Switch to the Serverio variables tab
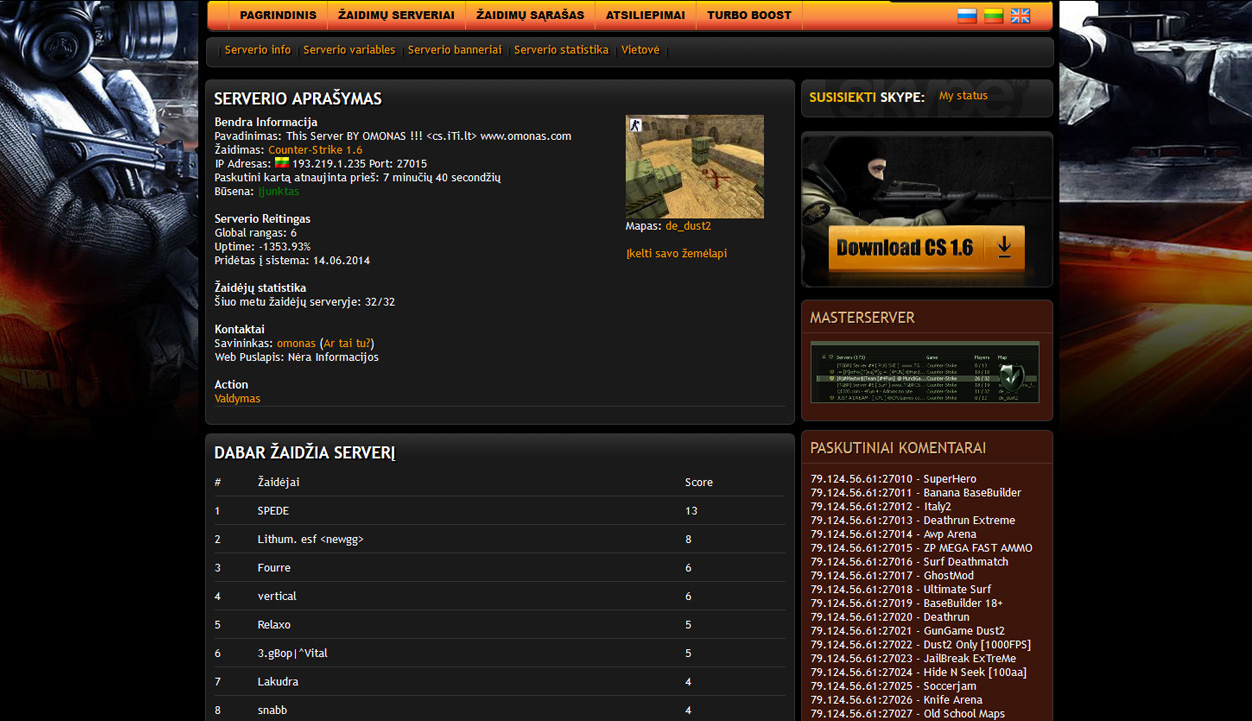 pos(349,50)
